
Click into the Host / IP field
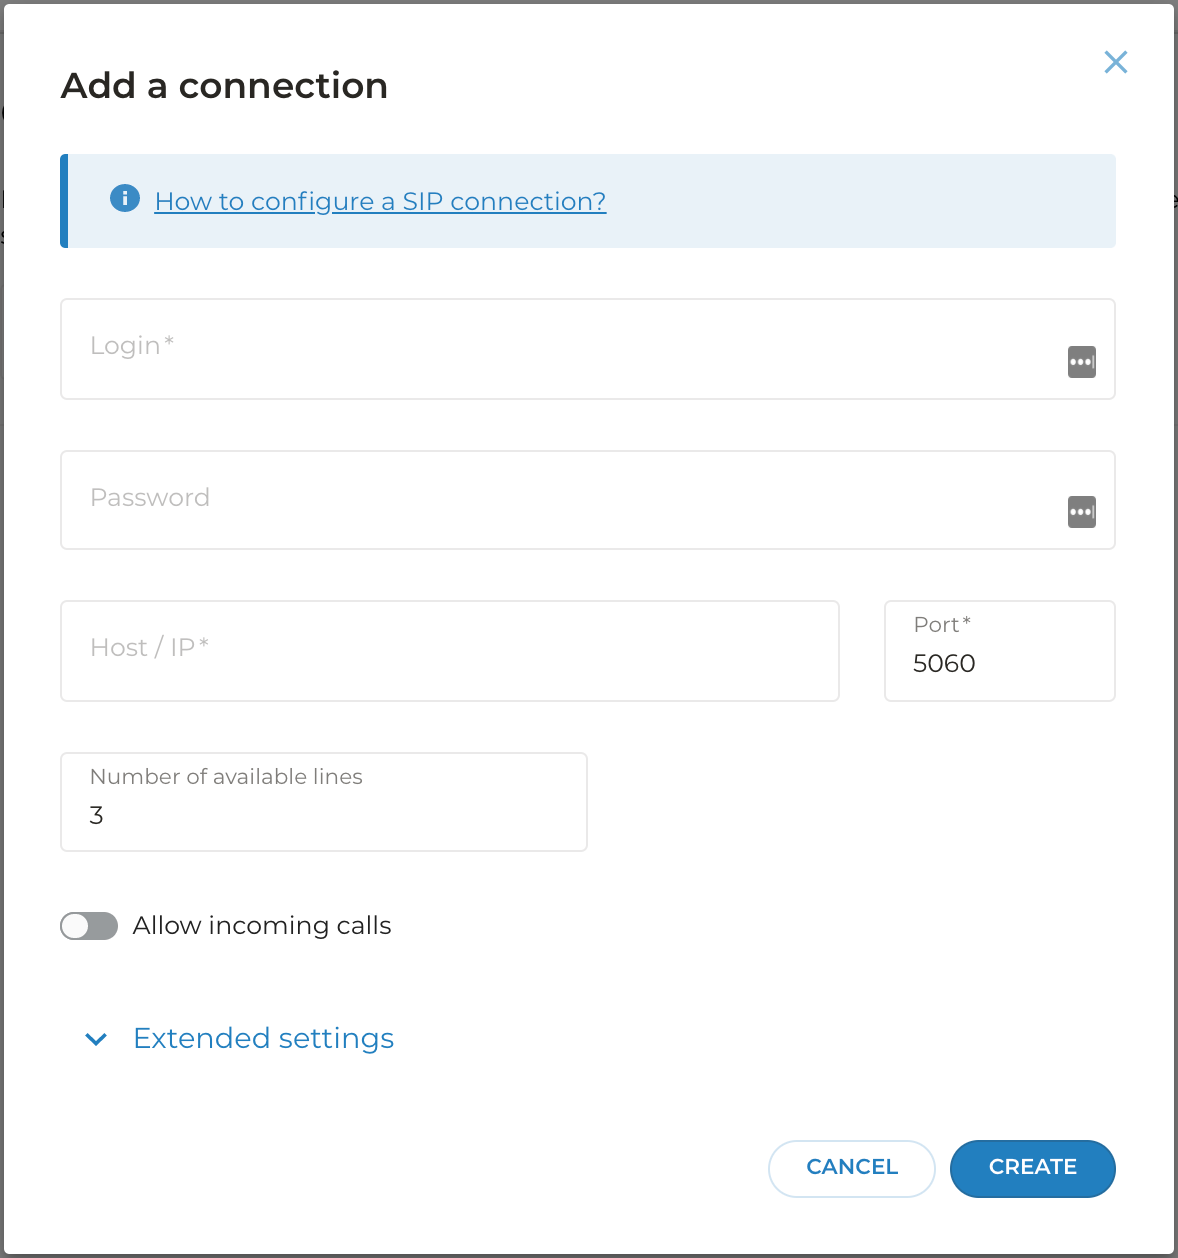pos(450,651)
